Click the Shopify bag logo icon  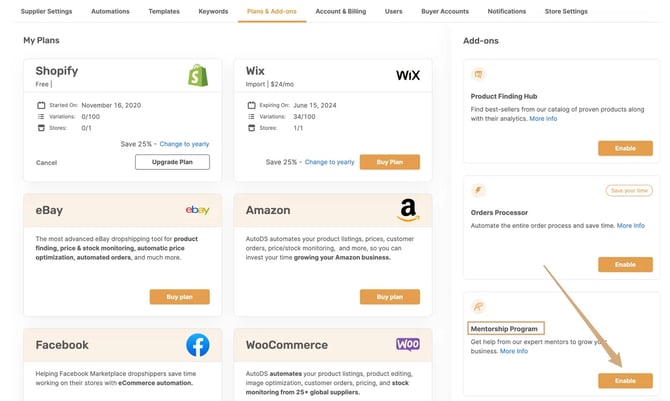tap(198, 75)
